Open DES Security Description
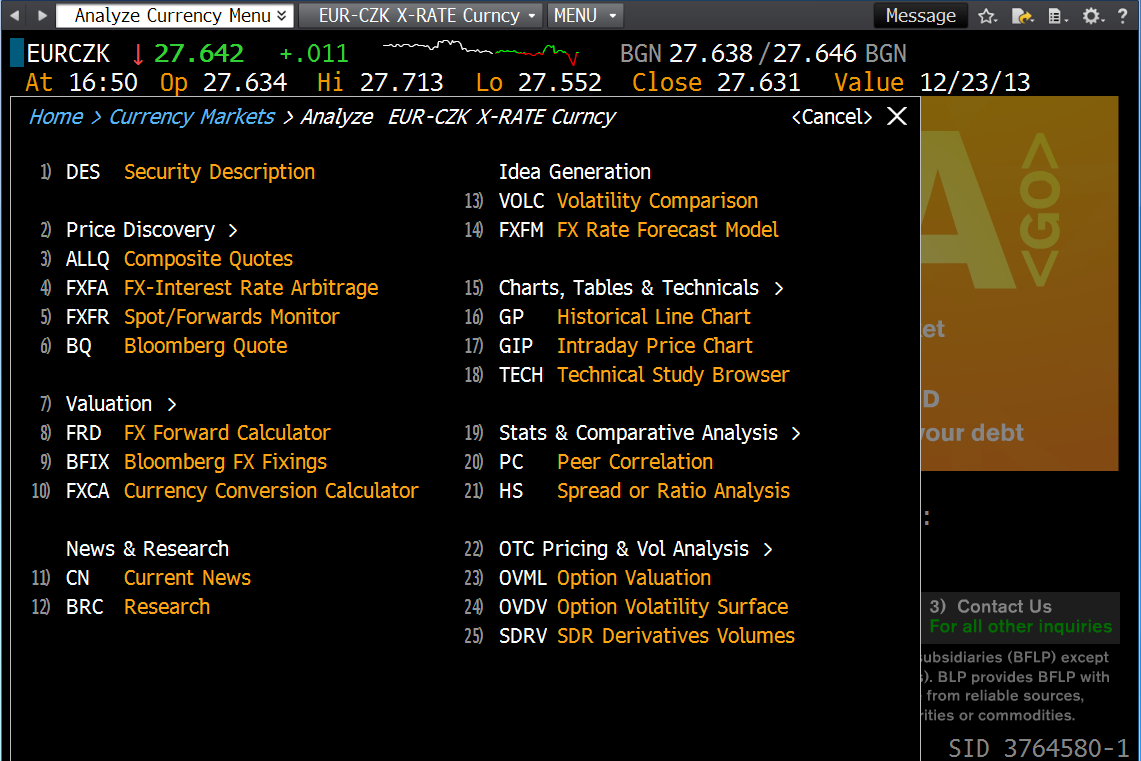The image size is (1141, 761). (178, 172)
